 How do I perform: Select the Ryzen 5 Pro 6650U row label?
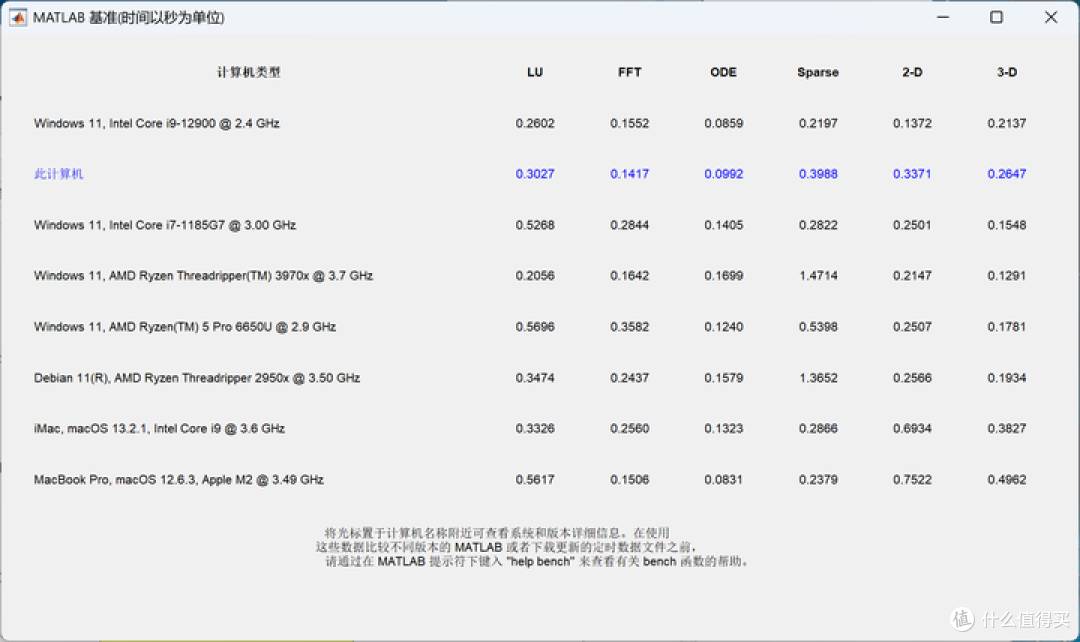tap(185, 327)
